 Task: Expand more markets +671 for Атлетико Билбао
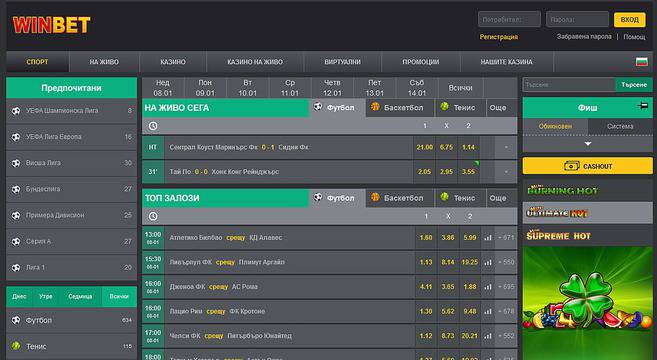[x=506, y=238]
